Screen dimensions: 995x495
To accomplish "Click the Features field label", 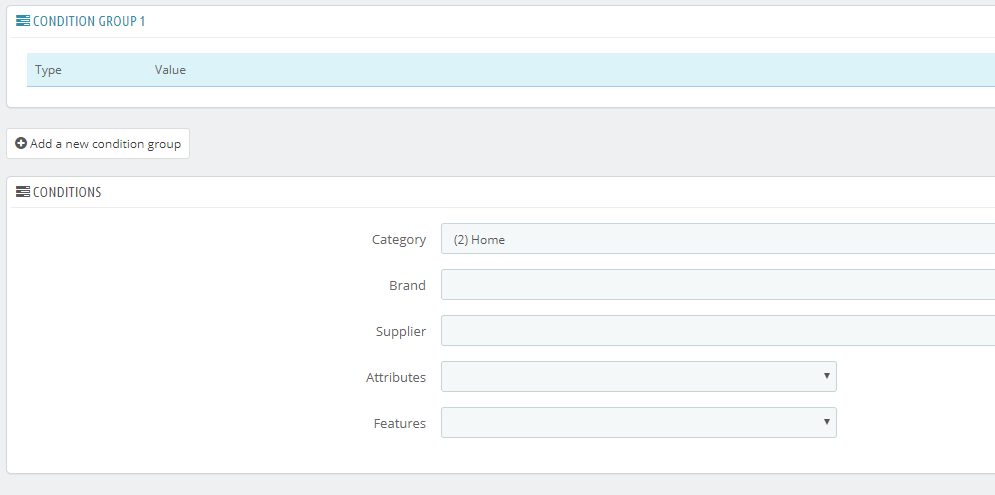I will click(x=400, y=423).
